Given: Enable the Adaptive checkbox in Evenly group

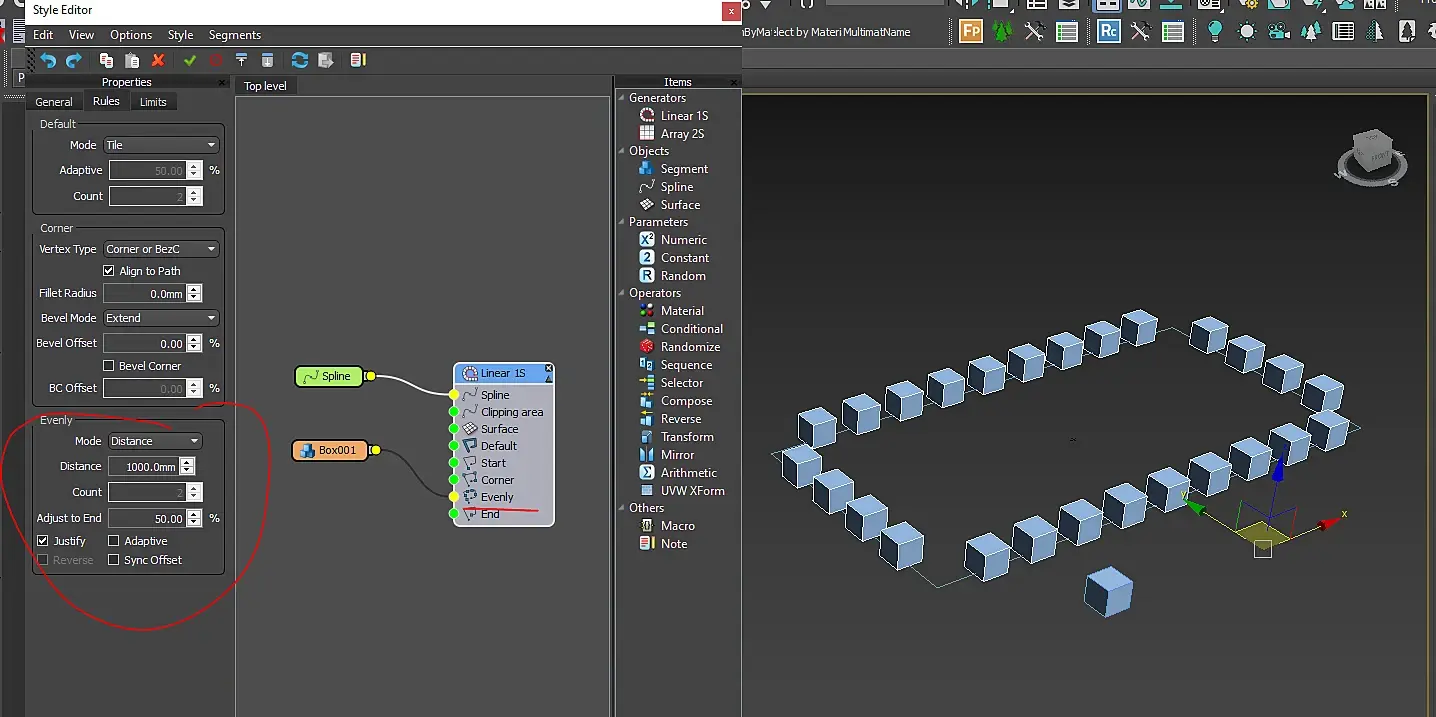Looking at the screenshot, I should (x=114, y=541).
